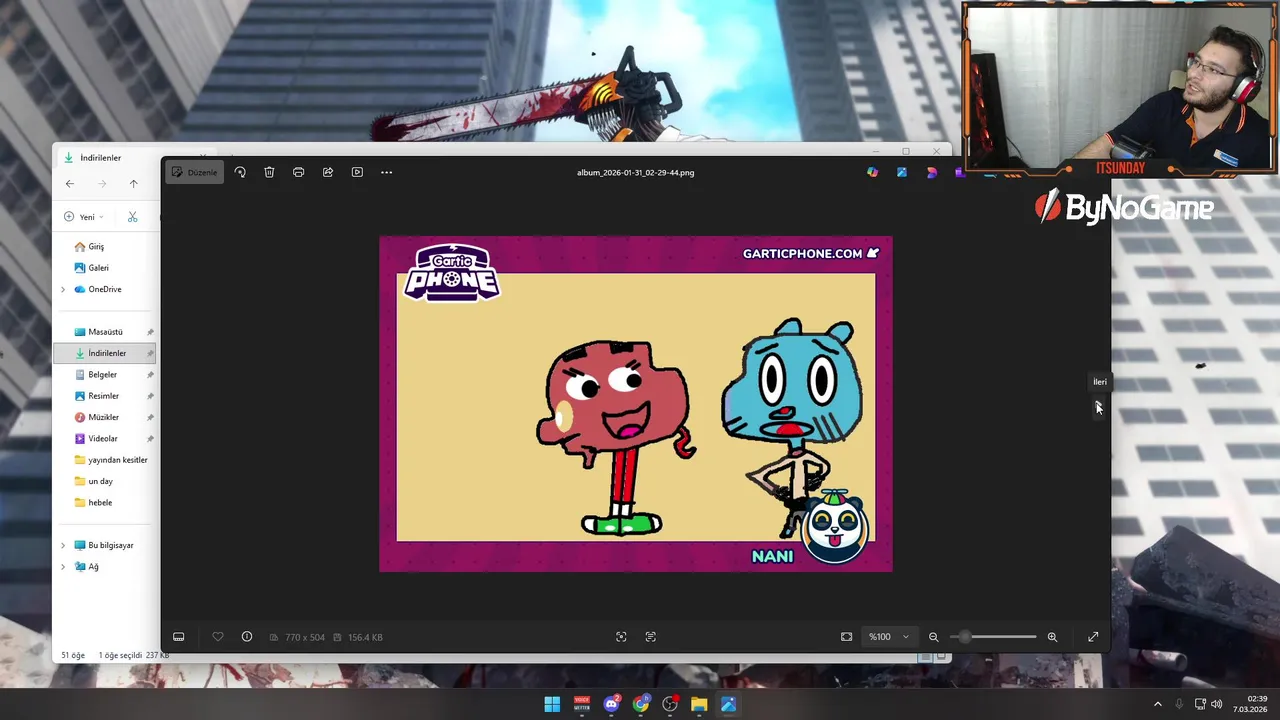Unpin Masaüstü using its pin icon
Viewport: 1280px width, 720px height.
[x=150, y=332]
